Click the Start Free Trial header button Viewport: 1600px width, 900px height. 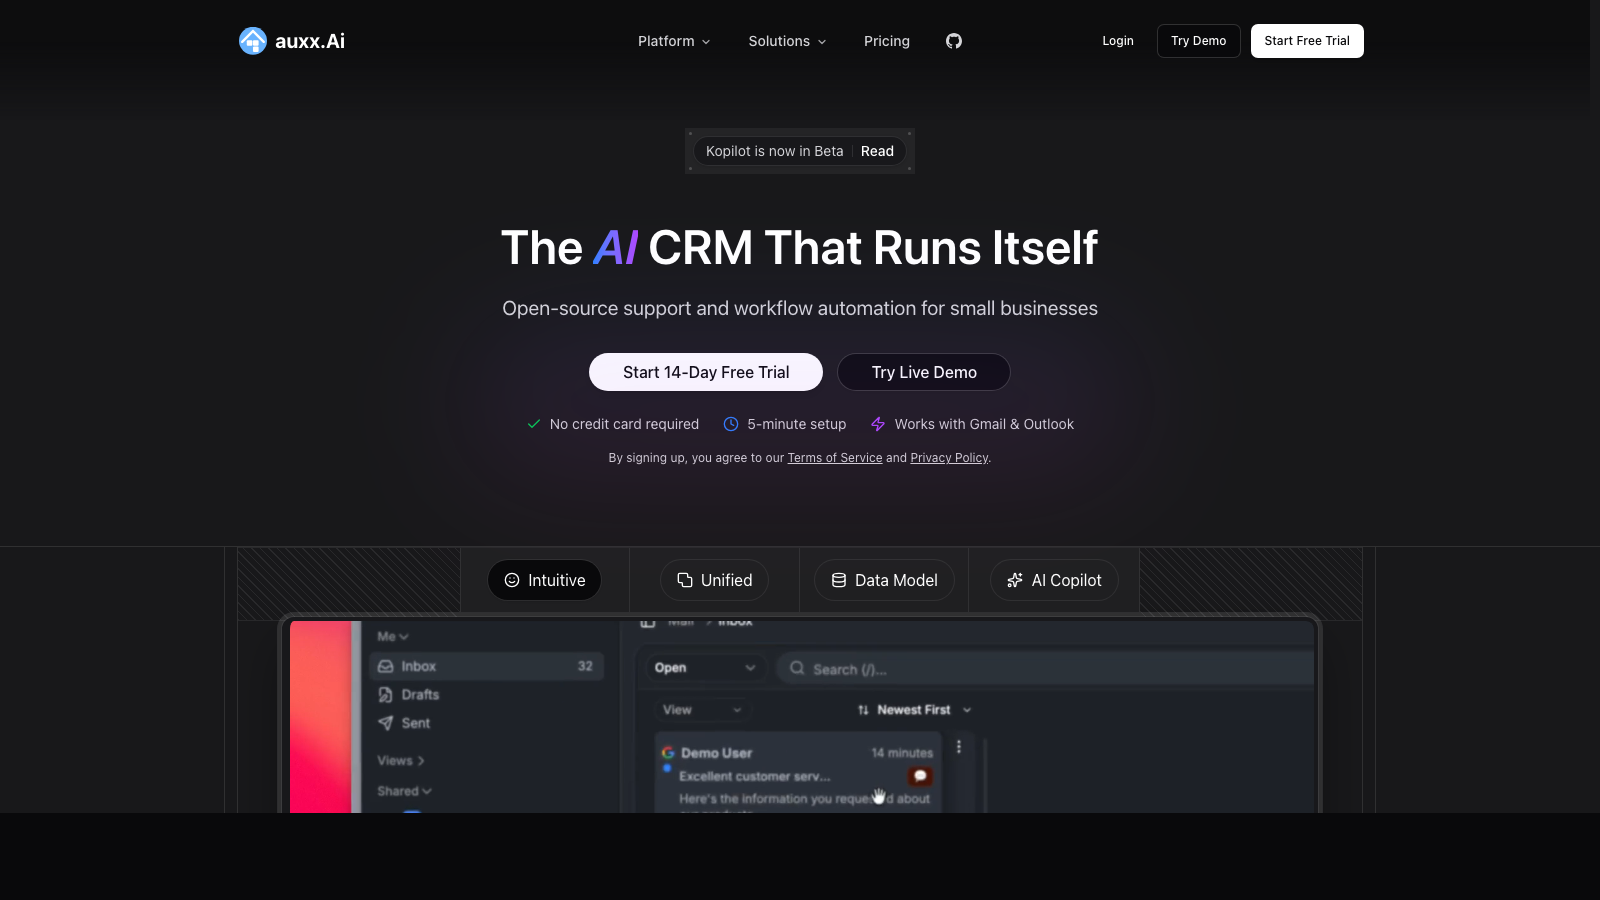[x=1307, y=41]
